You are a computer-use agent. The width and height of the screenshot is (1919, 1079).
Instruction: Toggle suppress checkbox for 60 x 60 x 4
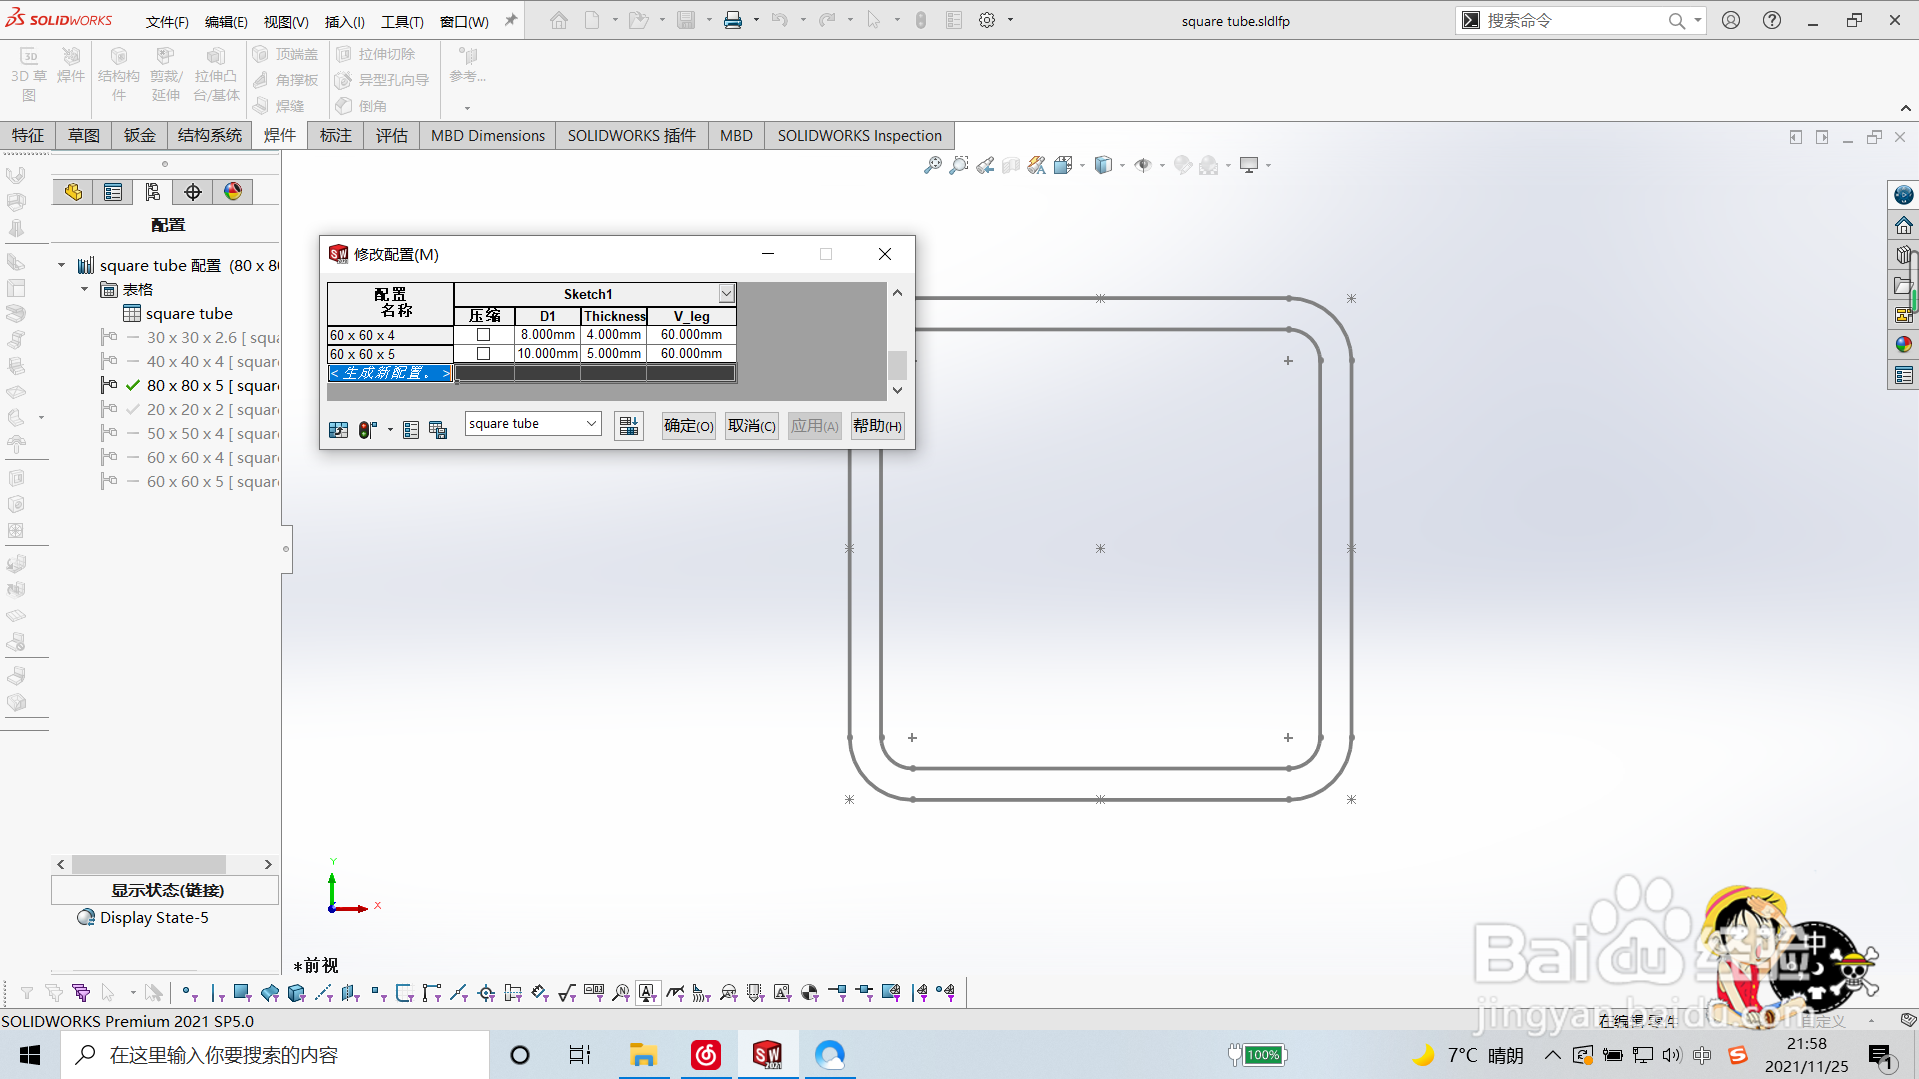coord(484,335)
